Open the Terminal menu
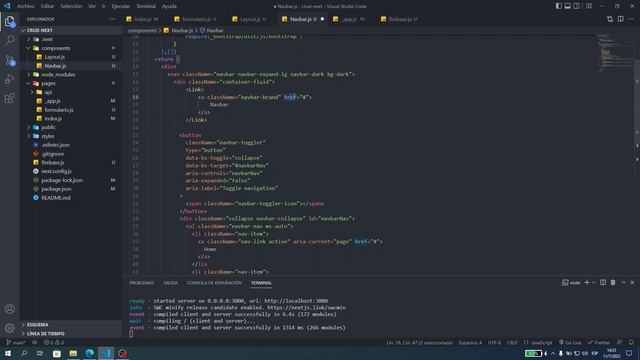The height and width of the screenshot is (360, 640). pos(146,6)
